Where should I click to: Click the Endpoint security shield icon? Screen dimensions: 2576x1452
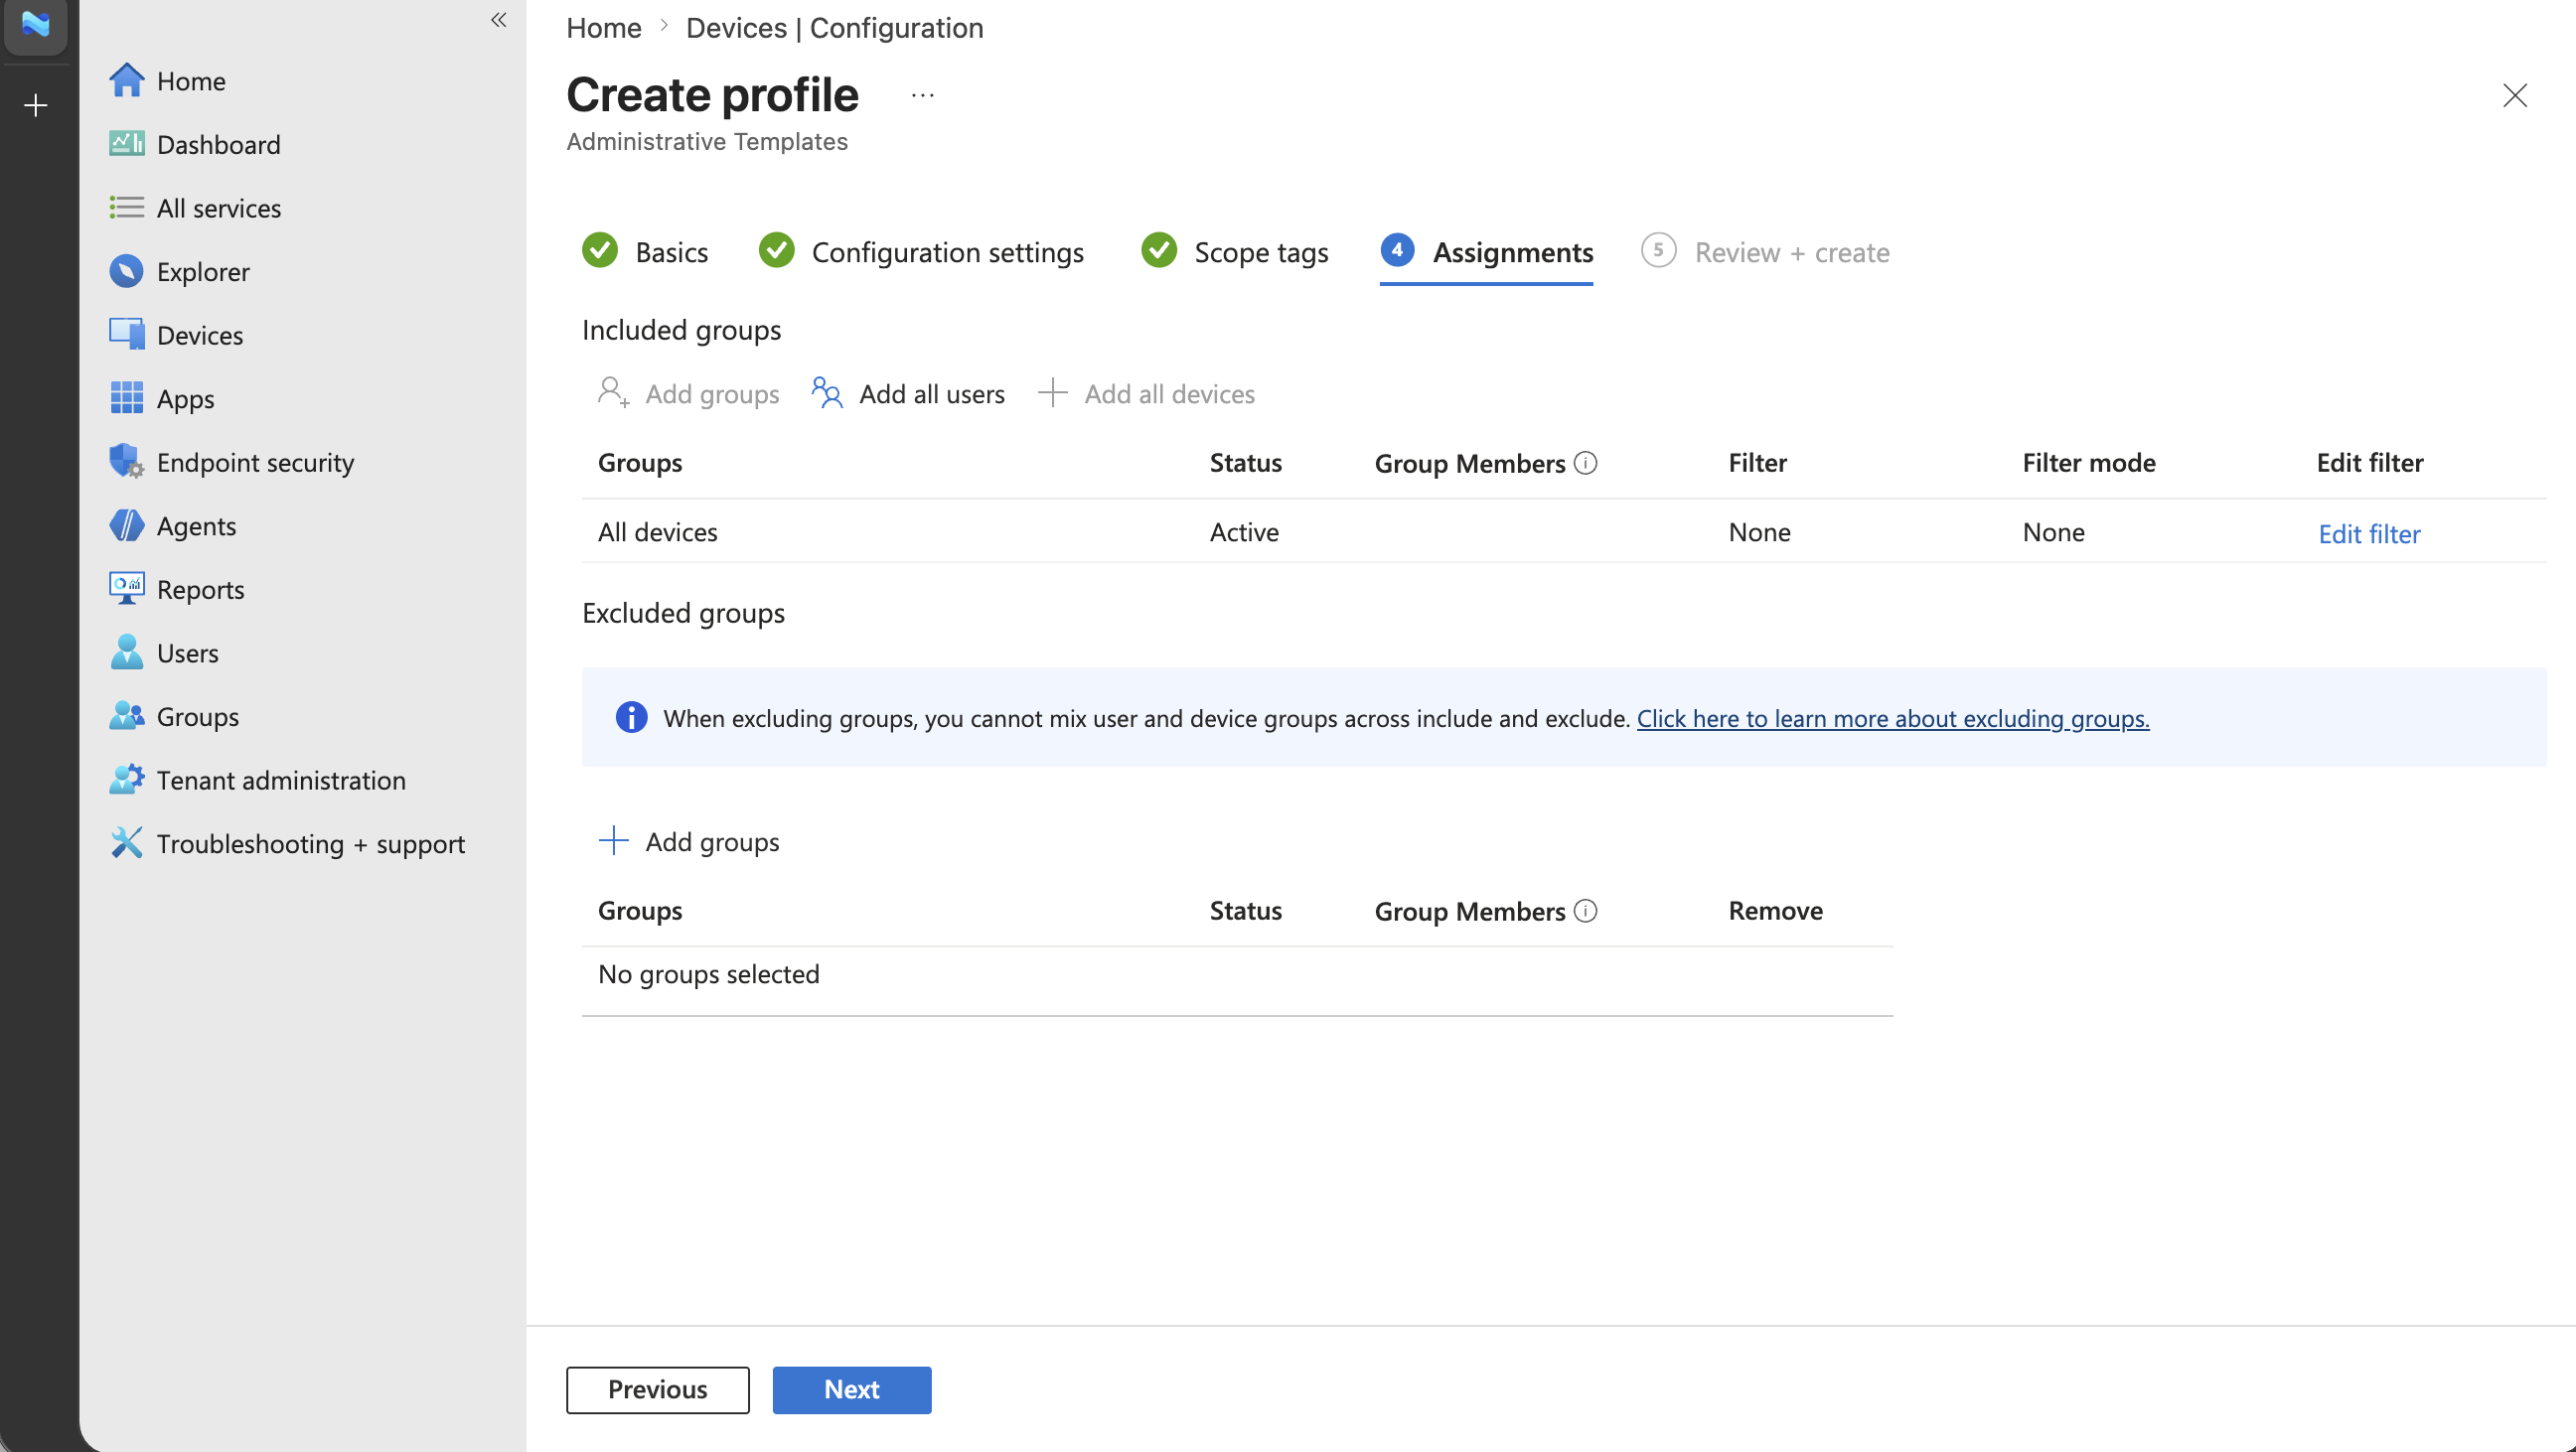[x=126, y=462]
